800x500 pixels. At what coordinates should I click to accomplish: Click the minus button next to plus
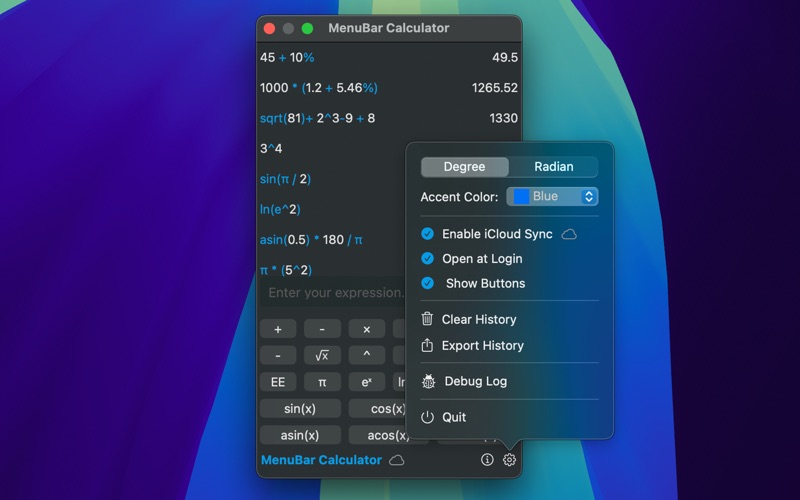click(x=322, y=329)
